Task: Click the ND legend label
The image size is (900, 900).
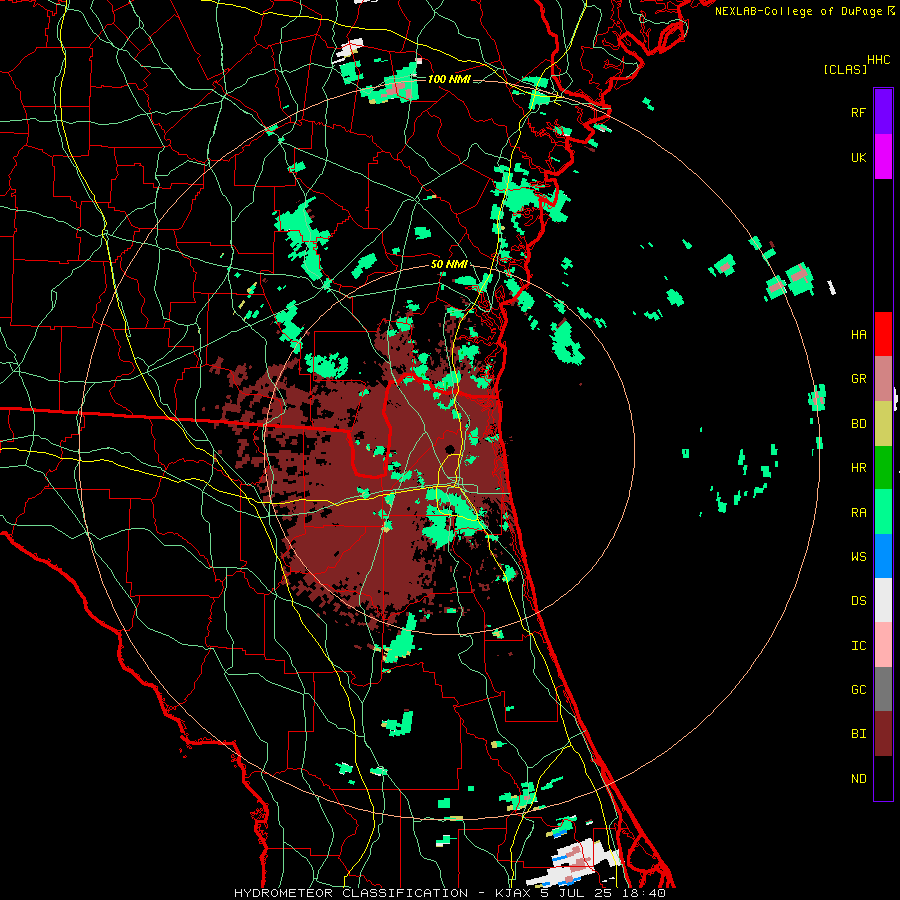Action: [x=858, y=779]
